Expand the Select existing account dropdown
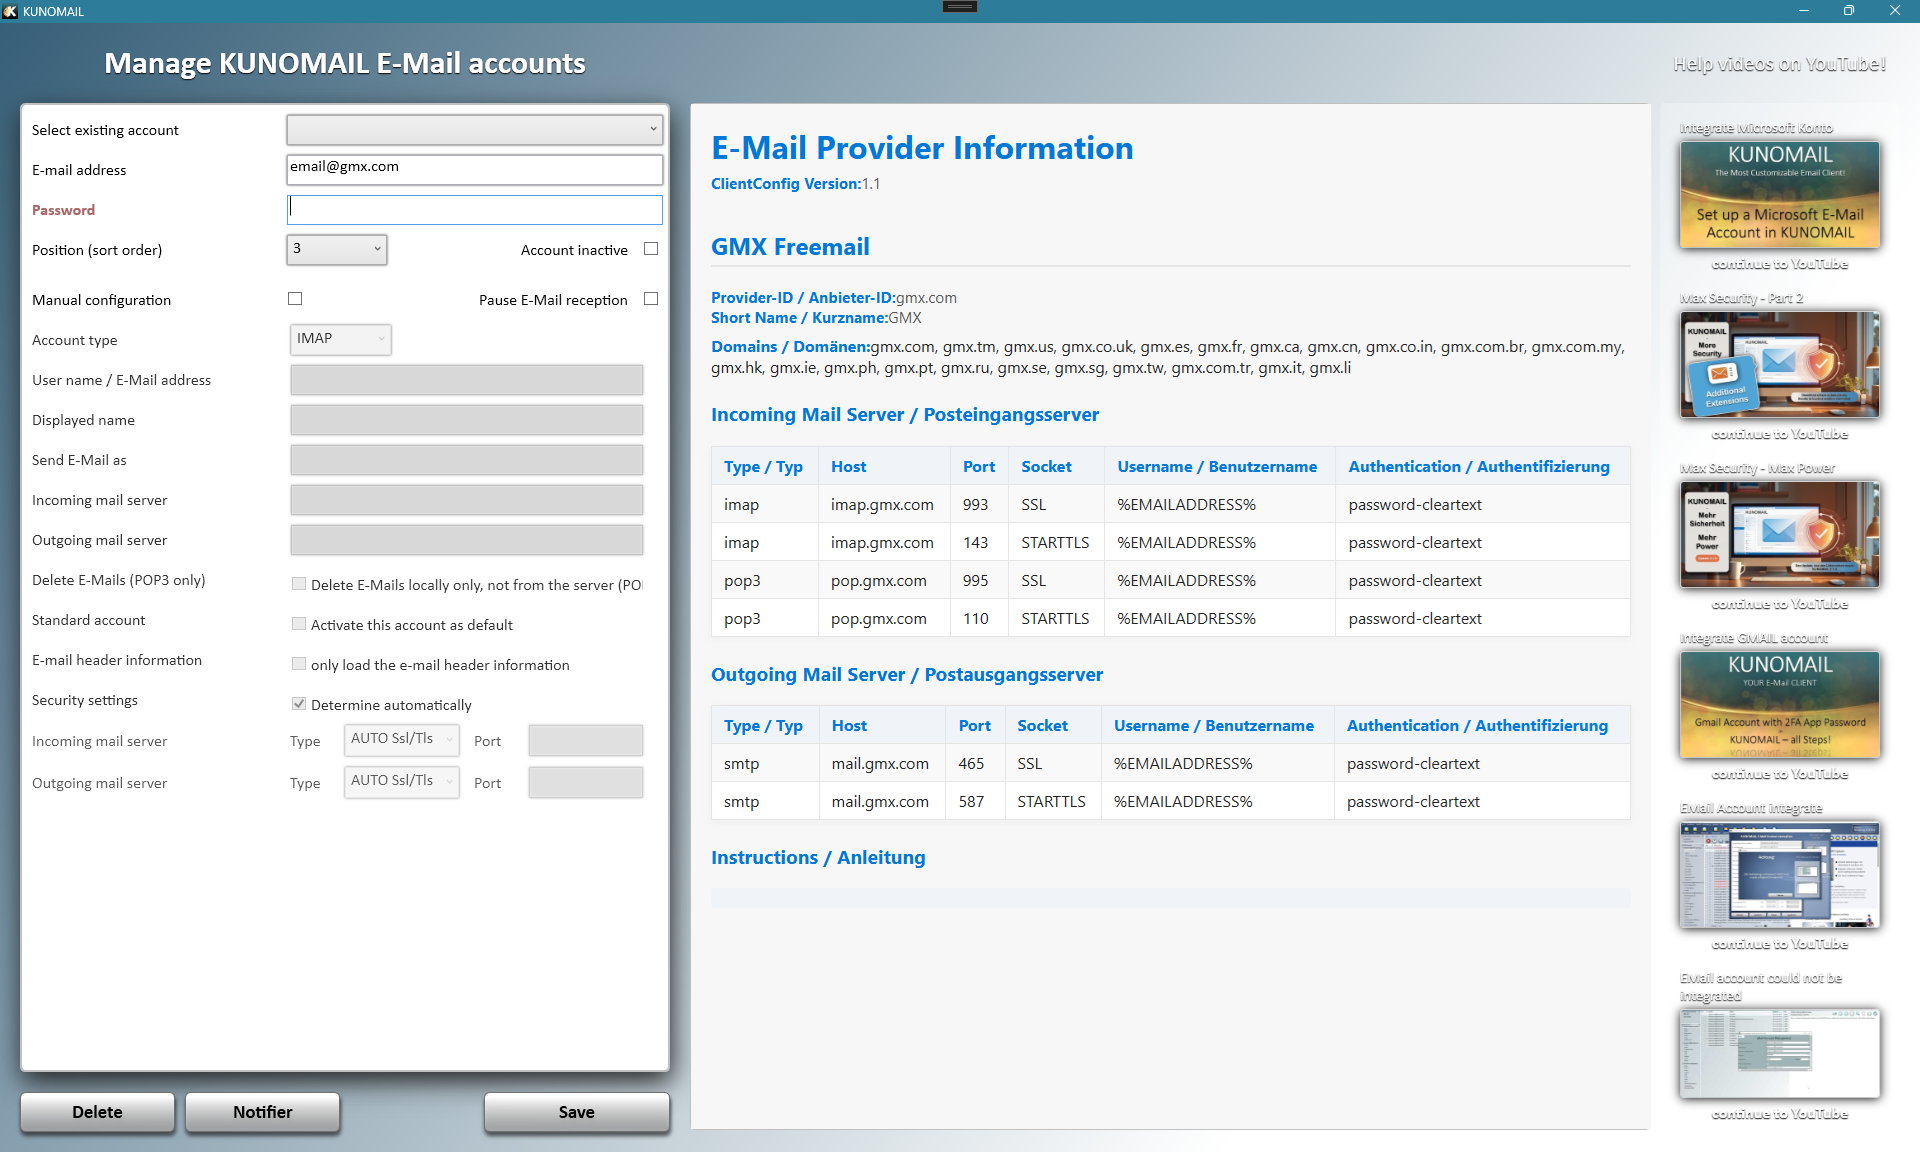1920x1152 pixels. [474, 130]
